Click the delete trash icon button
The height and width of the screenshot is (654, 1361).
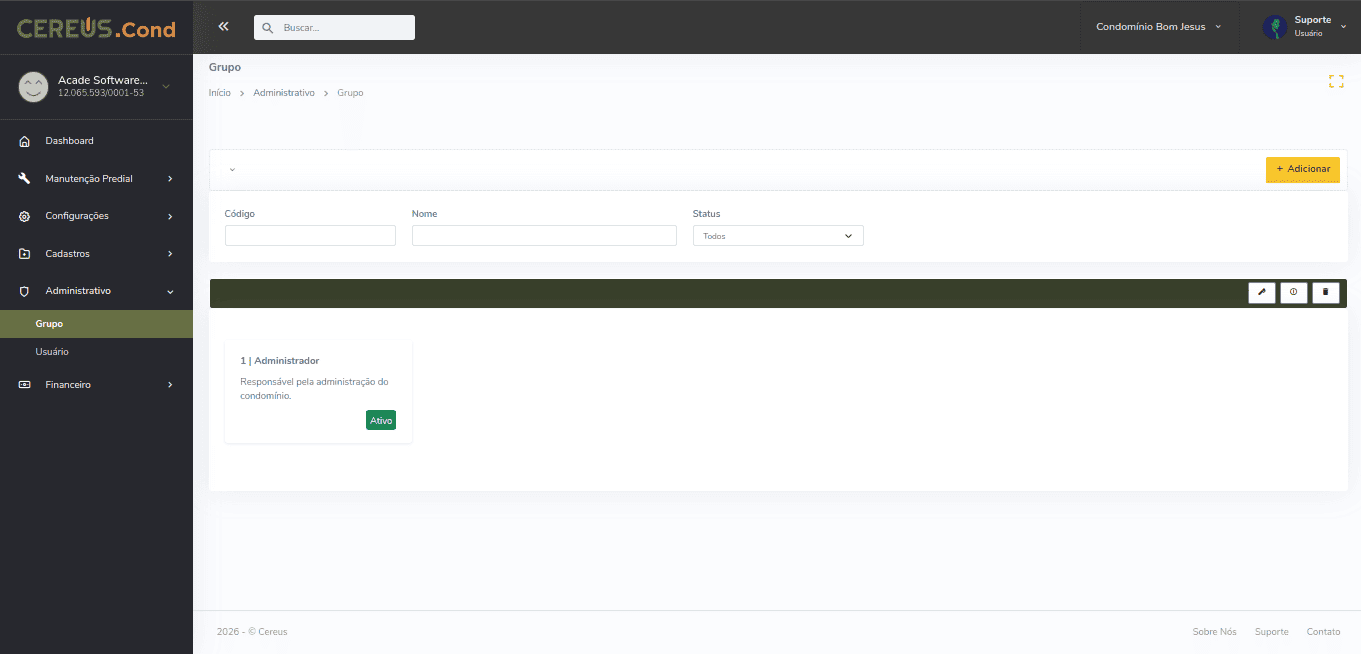[x=1325, y=293]
